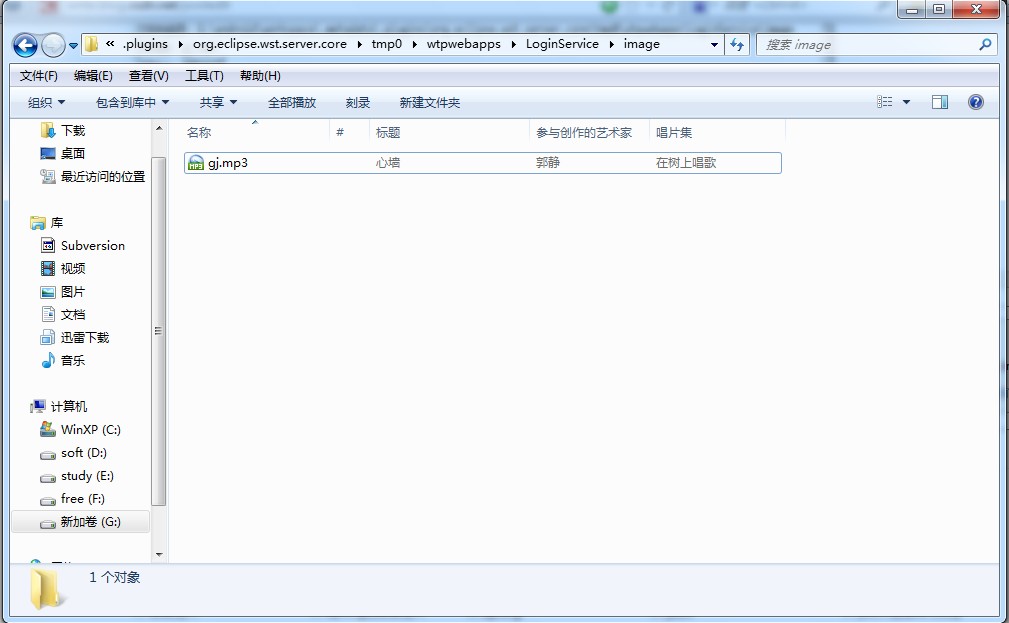
Task: Toggle the preview pane icon
Action: point(940,102)
